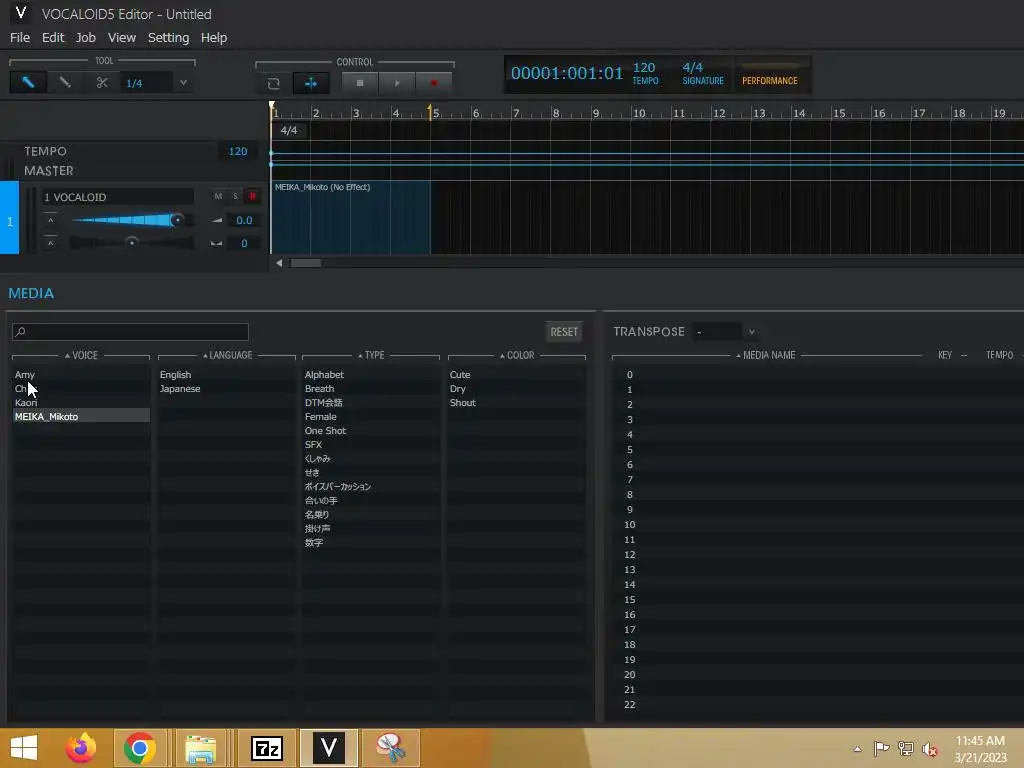Click the muted speaker tray icon
1024x768 pixels.
point(929,749)
